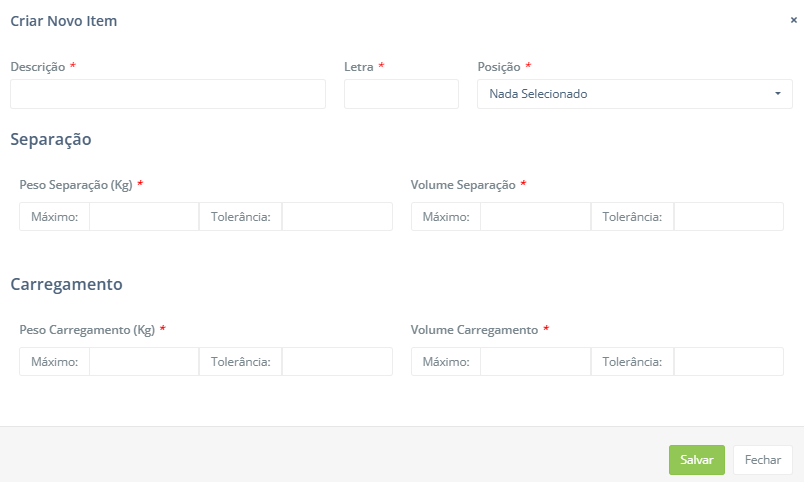Click Máximo field under Volume Carregamento
The image size is (804, 482).
point(535,362)
